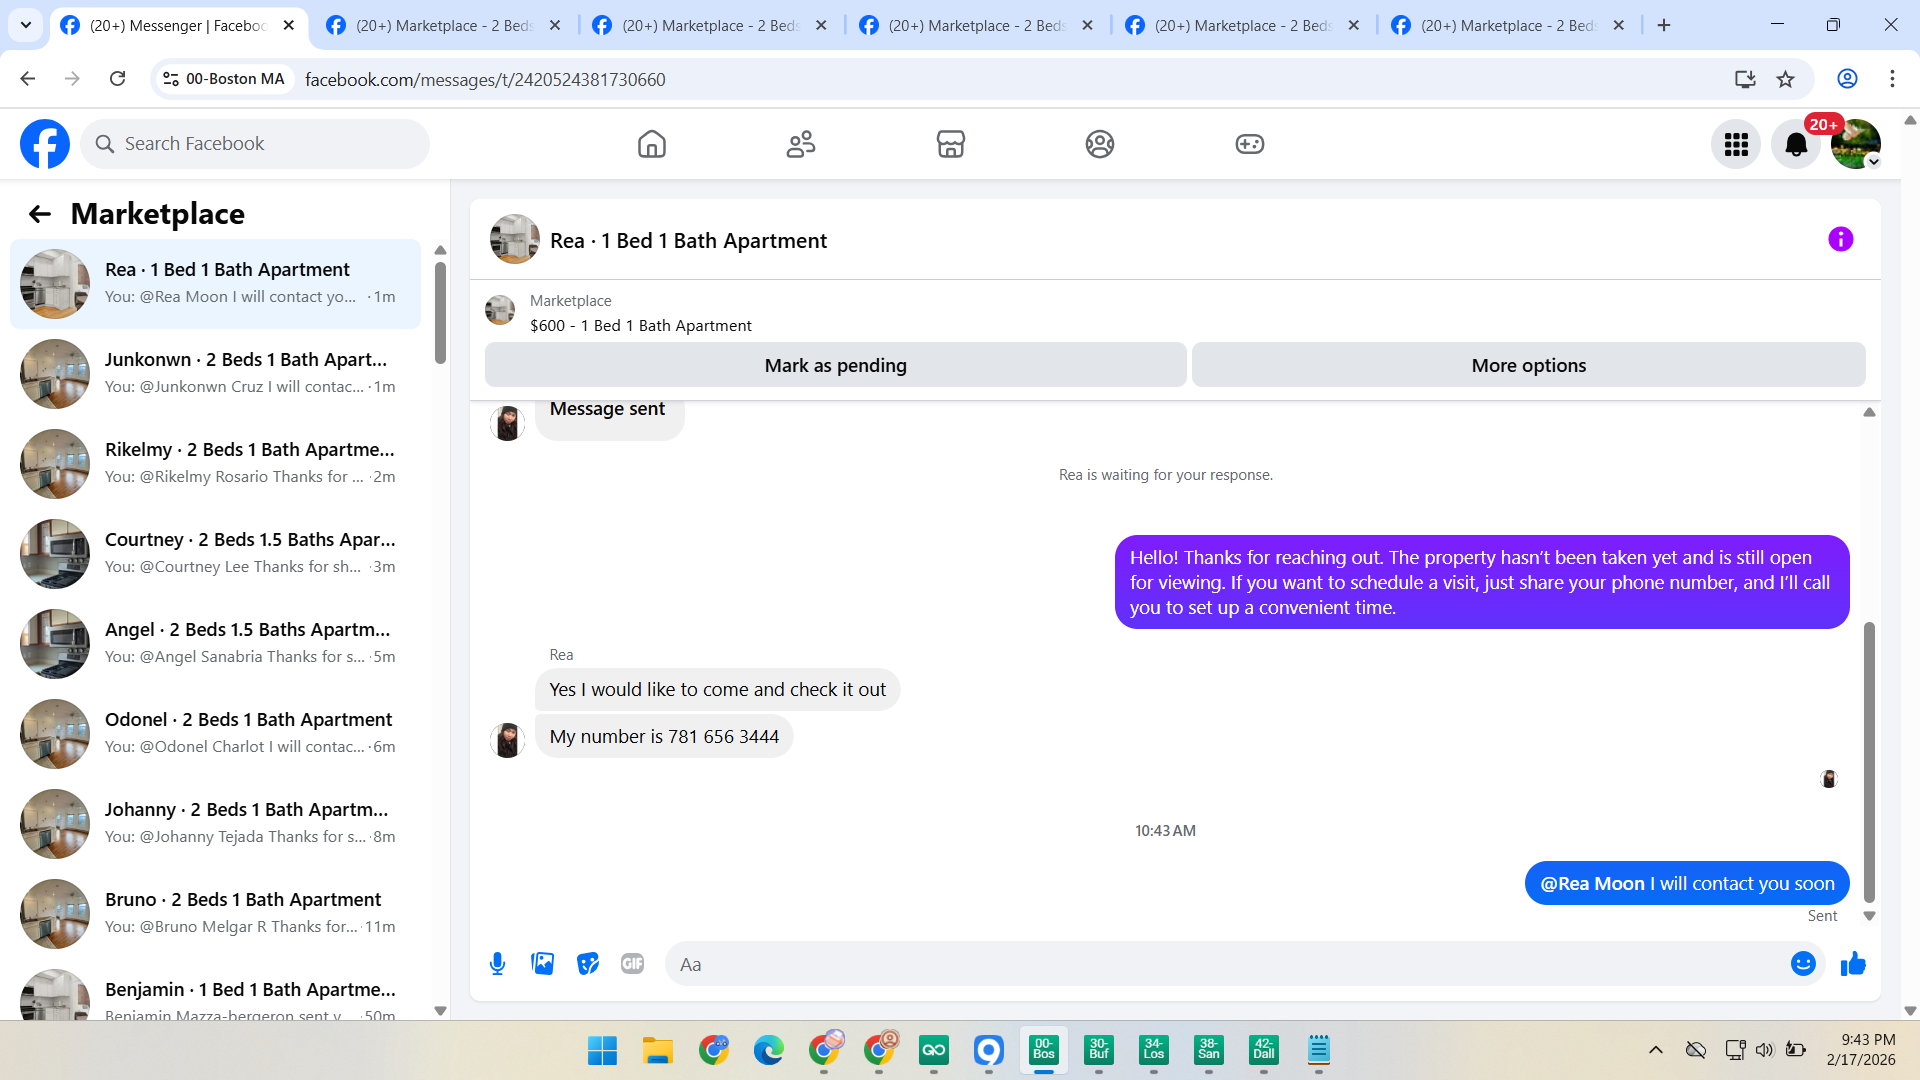Expand the account profile menu arrow
Viewport: 1920px width, 1080px height.
(x=1874, y=162)
